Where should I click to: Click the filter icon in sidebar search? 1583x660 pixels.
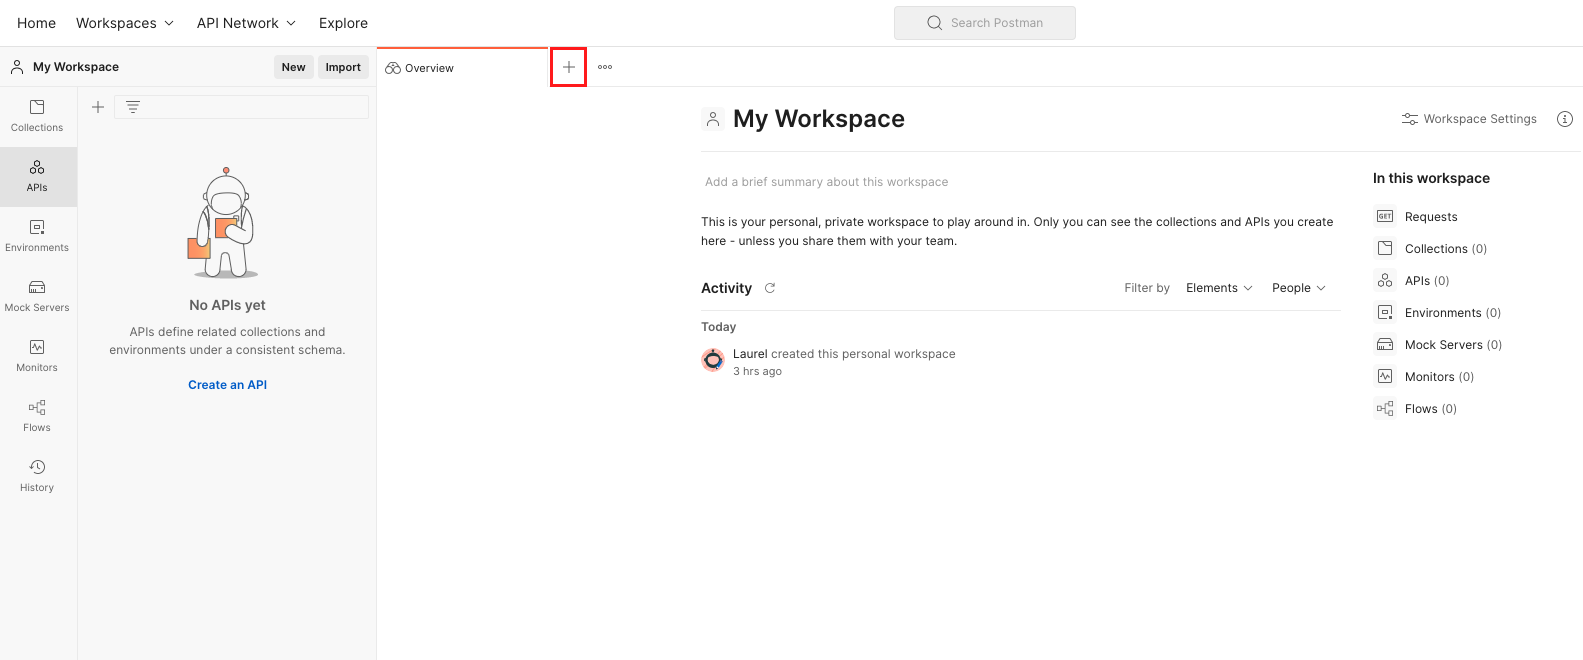click(x=133, y=107)
